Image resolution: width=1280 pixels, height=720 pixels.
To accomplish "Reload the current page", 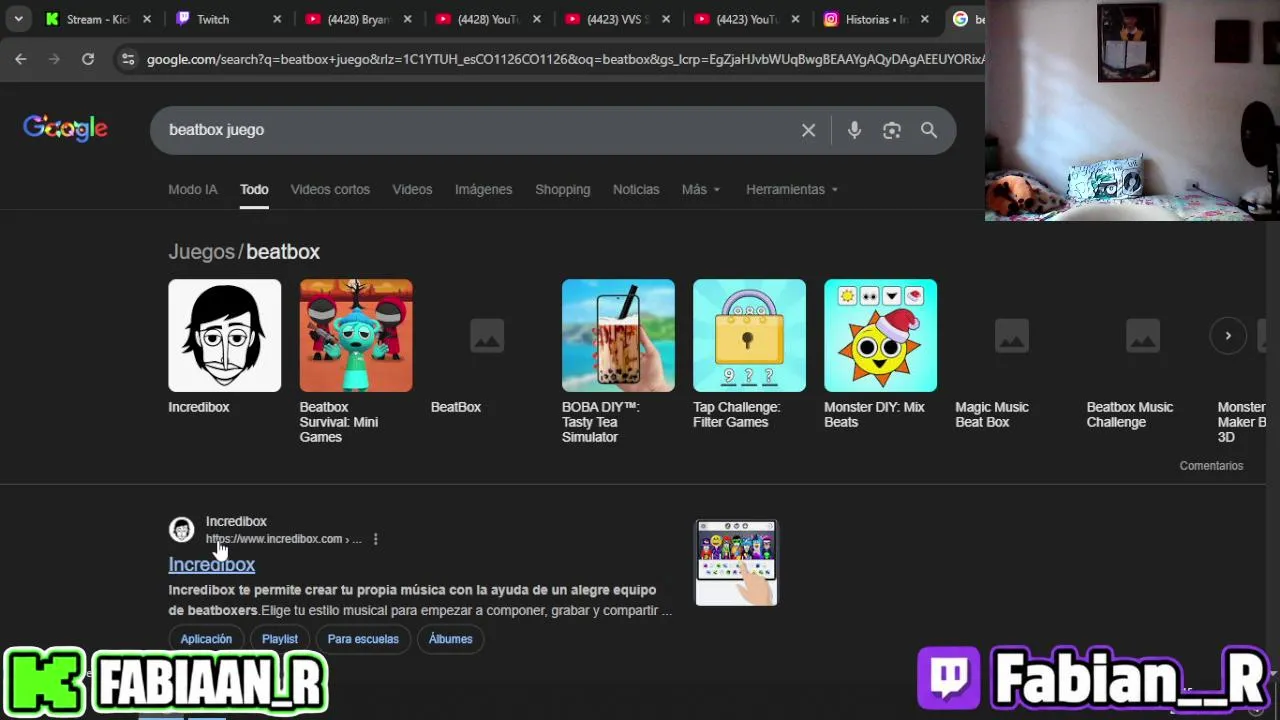I will [x=88, y=59].
